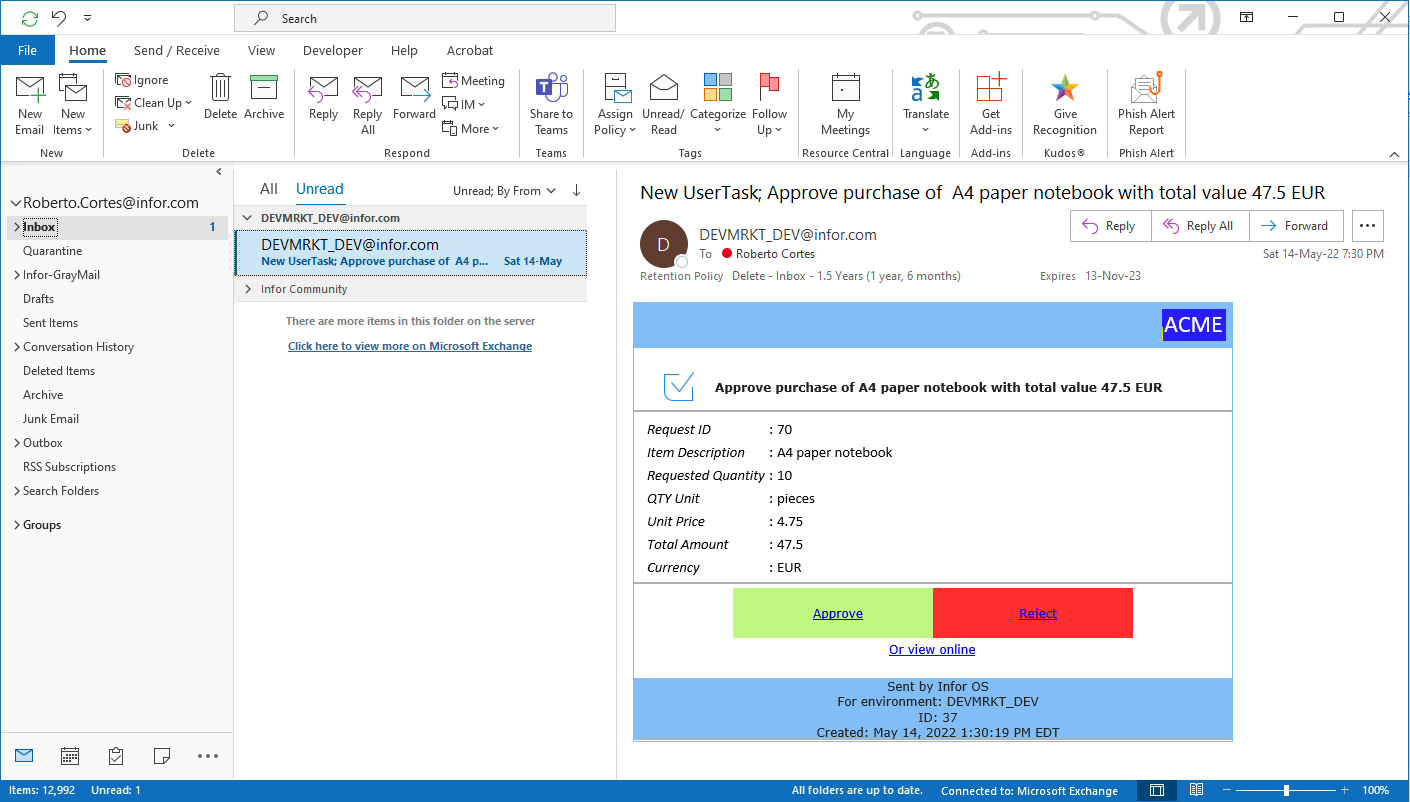Click the Send/Receive update icon
The height and width of the screenshot is (802, 1410).
pos(29,17)
